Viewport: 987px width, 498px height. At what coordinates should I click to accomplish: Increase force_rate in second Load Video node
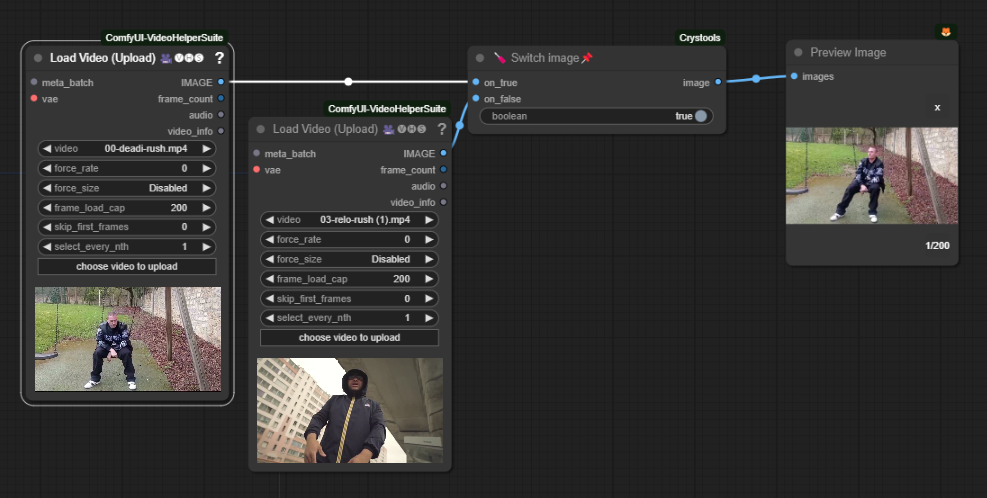click(x=429, y=239)
